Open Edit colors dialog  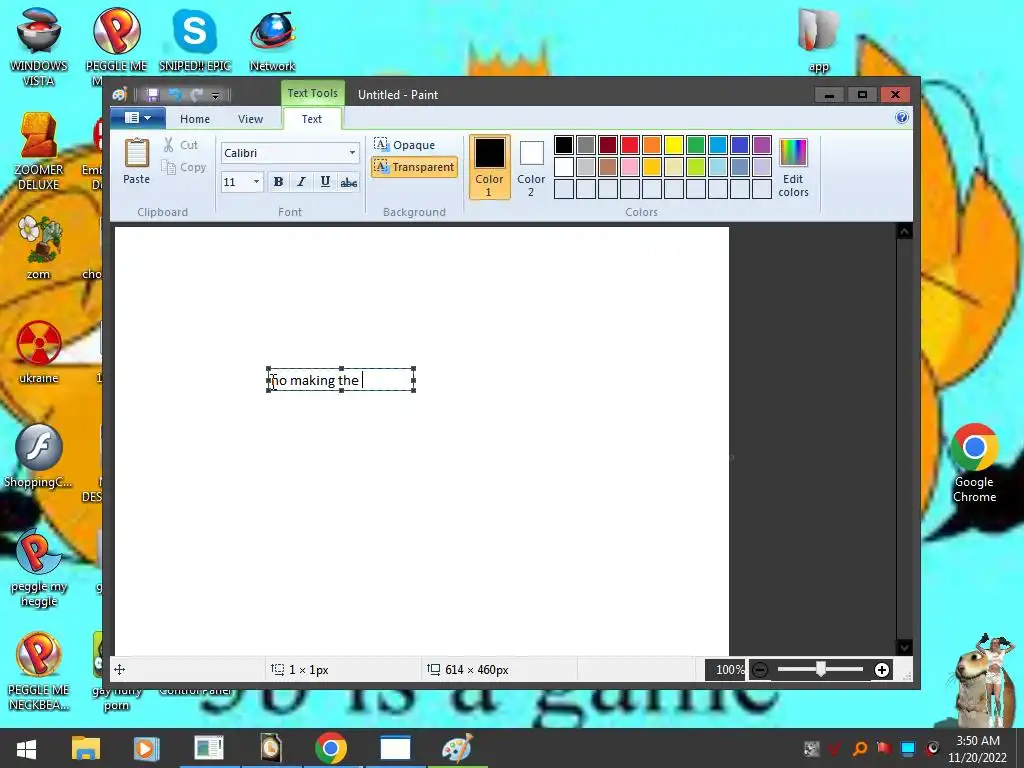(793, 168)
